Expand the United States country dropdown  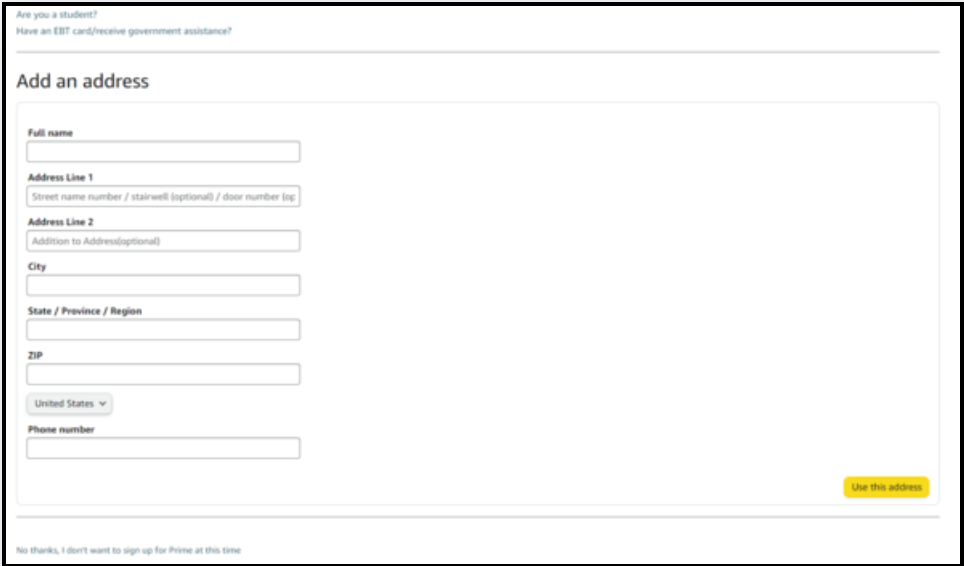(x=70, y=404)
